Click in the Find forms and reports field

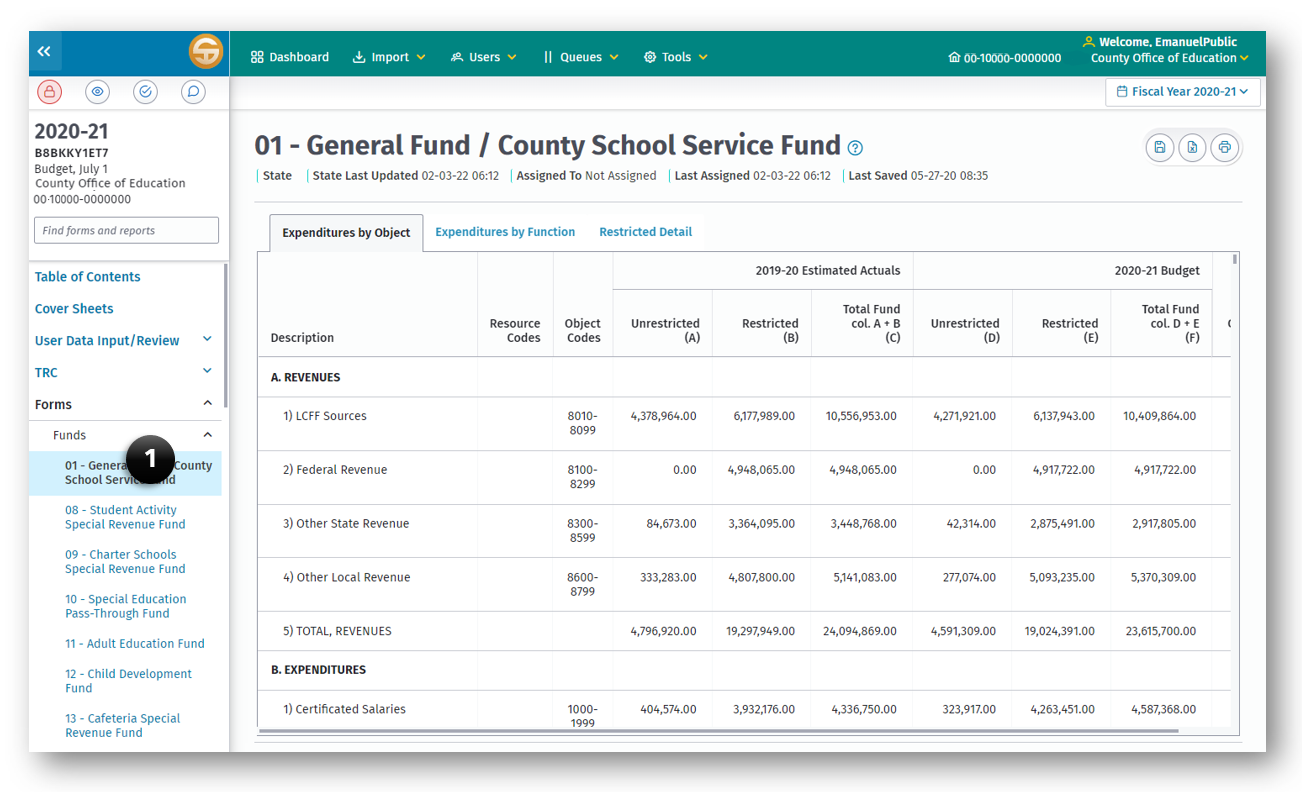(126, 230)
